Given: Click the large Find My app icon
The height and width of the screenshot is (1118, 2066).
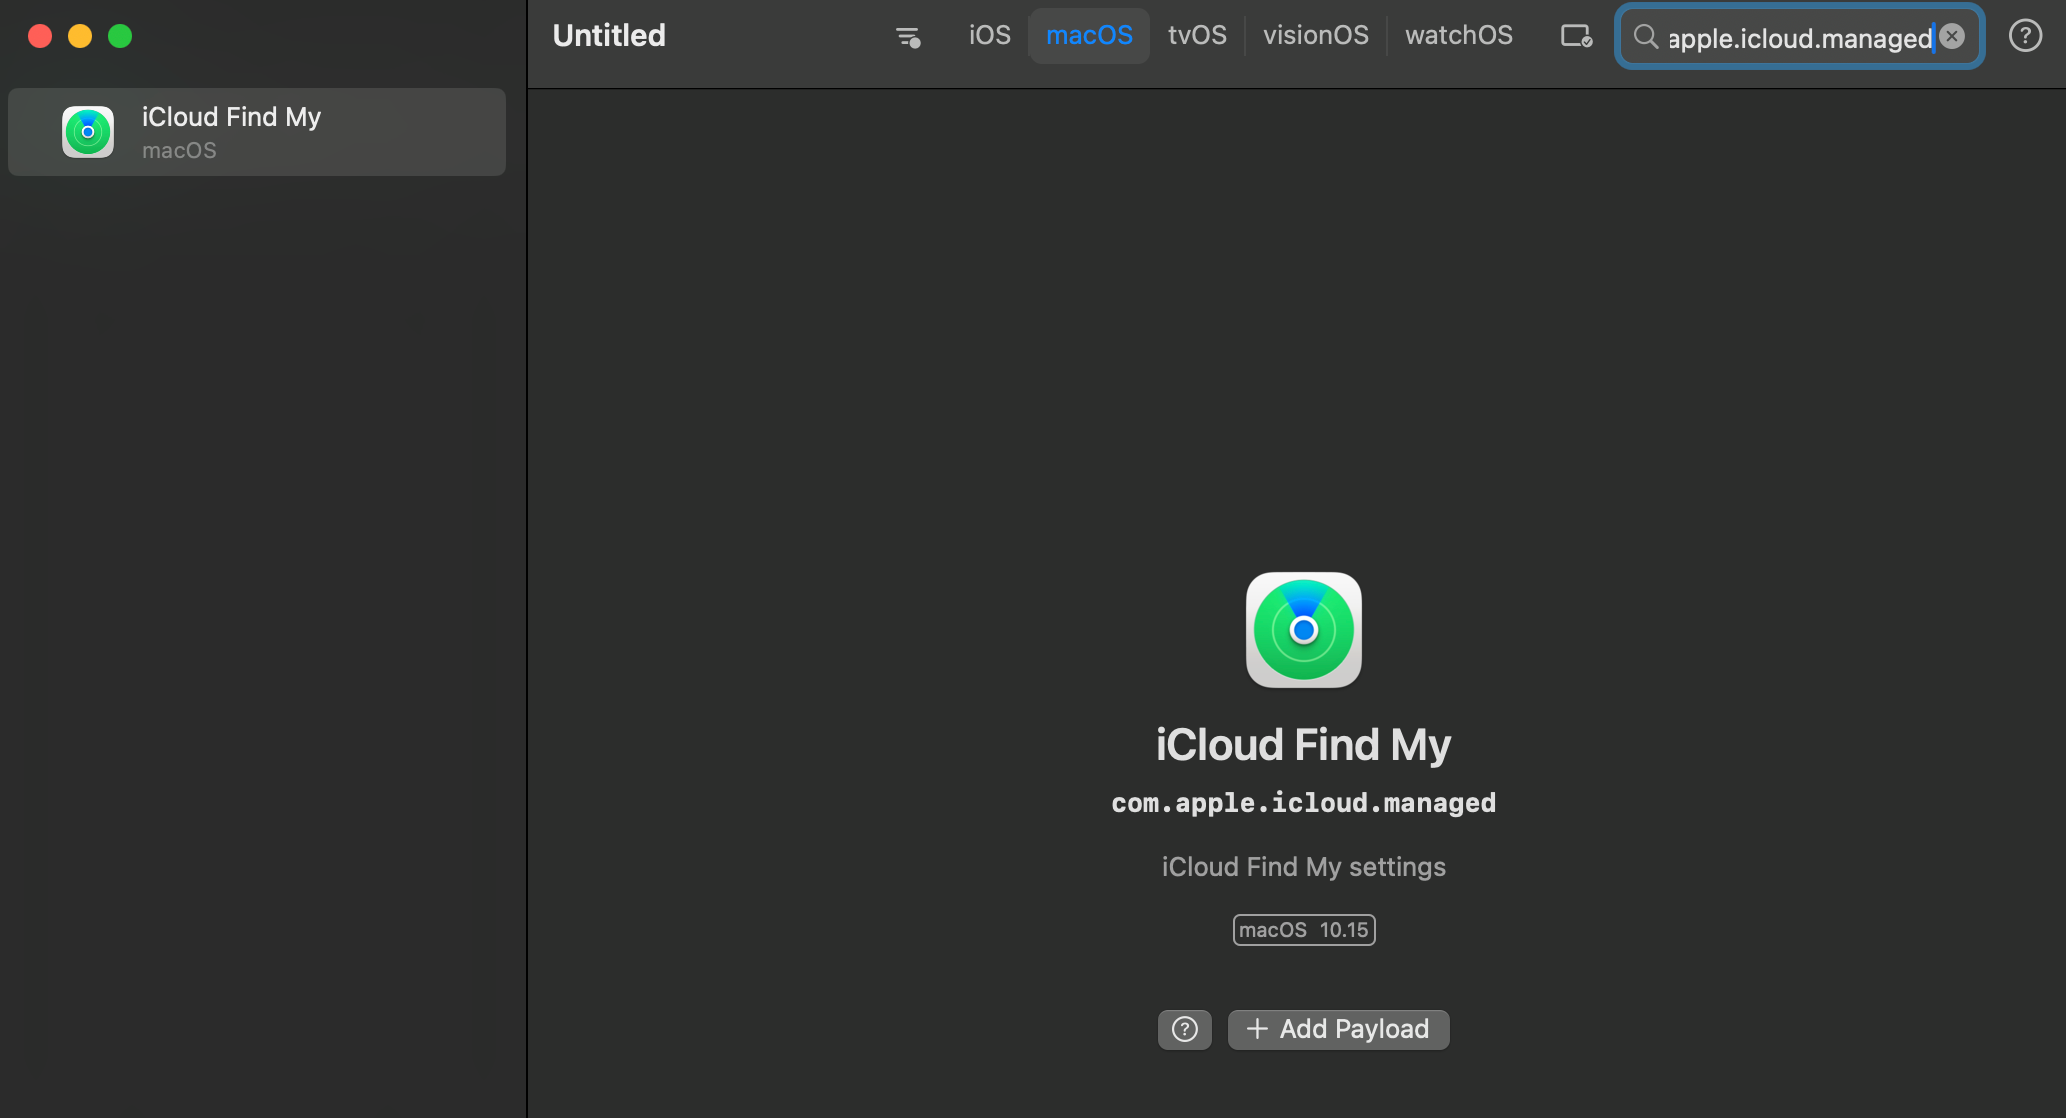Looking at the screenshot, I should [x=1303, y=630].
